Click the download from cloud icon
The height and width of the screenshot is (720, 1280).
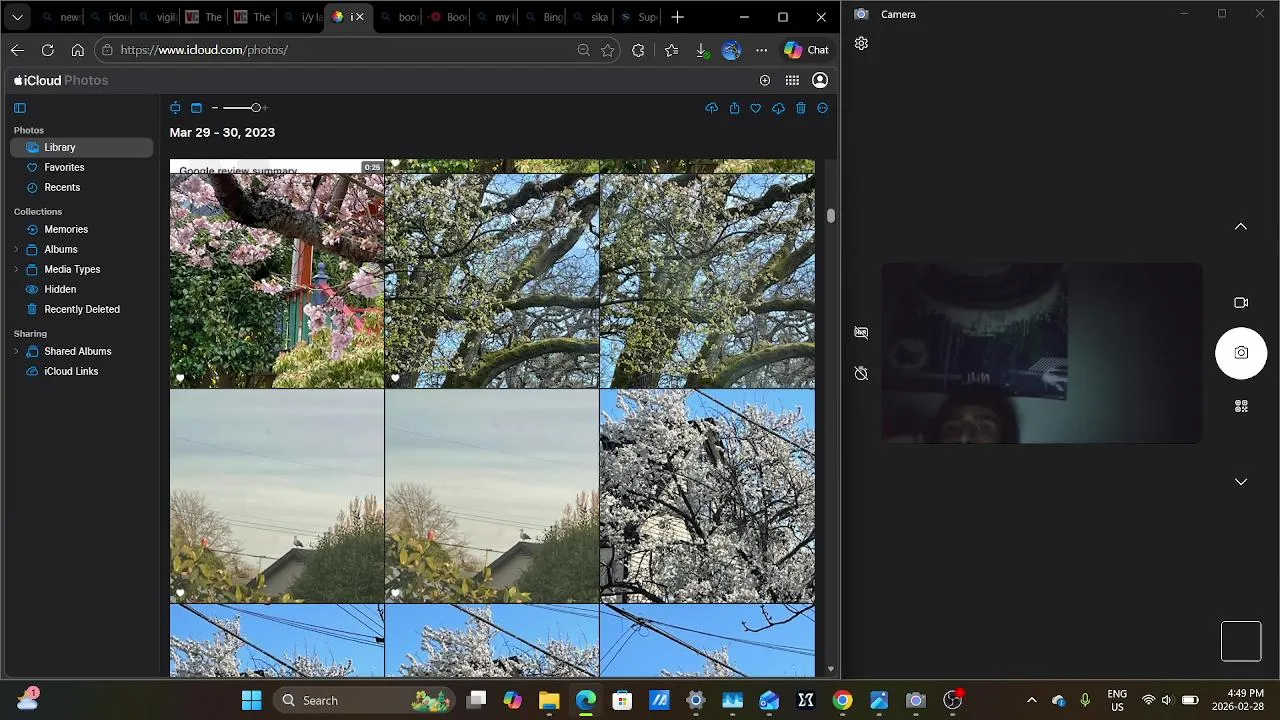(x=778, y=108)
